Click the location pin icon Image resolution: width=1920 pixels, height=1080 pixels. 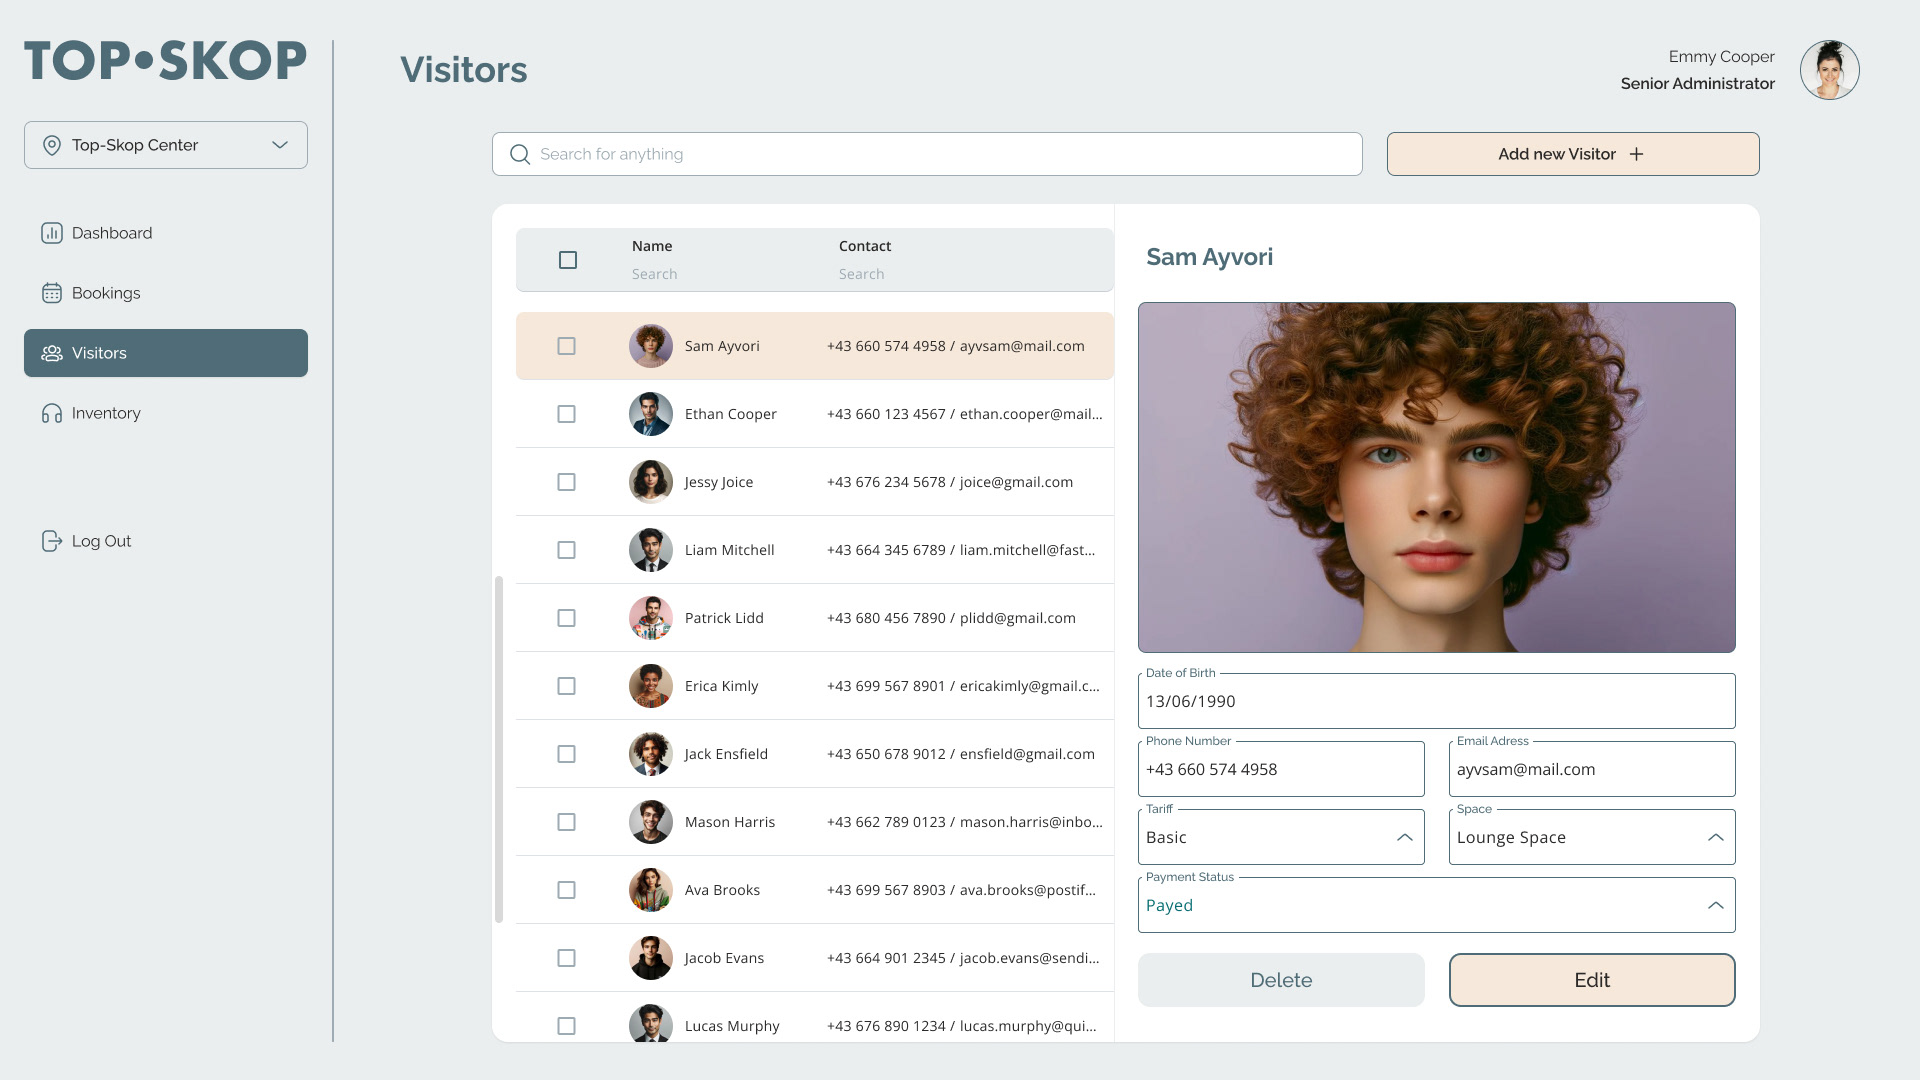pos(52,145)
